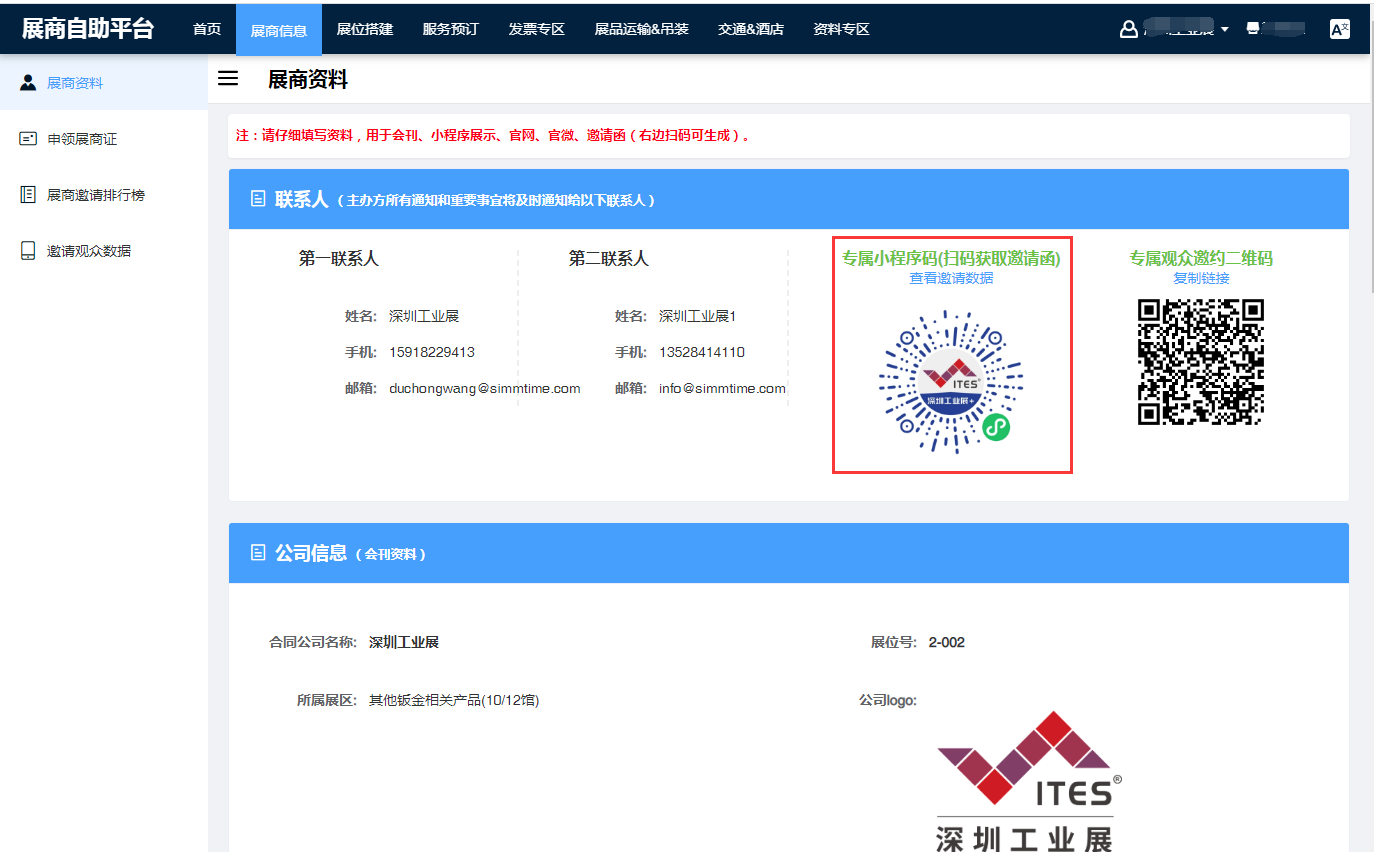Click the hamburger menu icon beside 展商资料
The width and height of the screenshot is (1374, 852).
pyautogui.click(x=228, y=79)
